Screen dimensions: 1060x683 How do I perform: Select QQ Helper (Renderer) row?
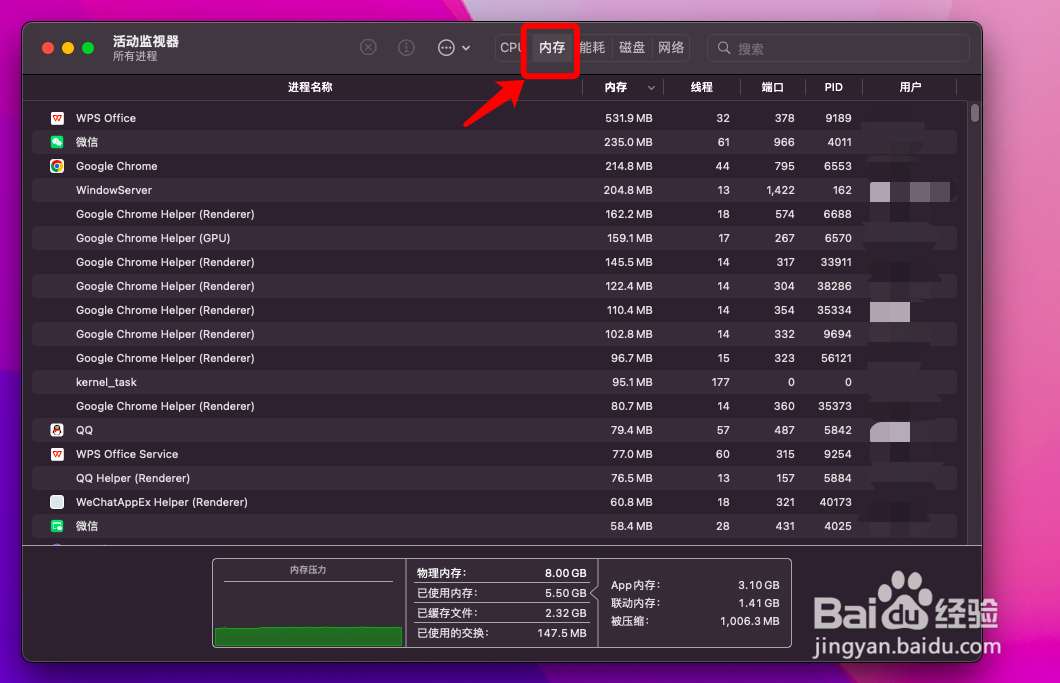tap(494, 478)
